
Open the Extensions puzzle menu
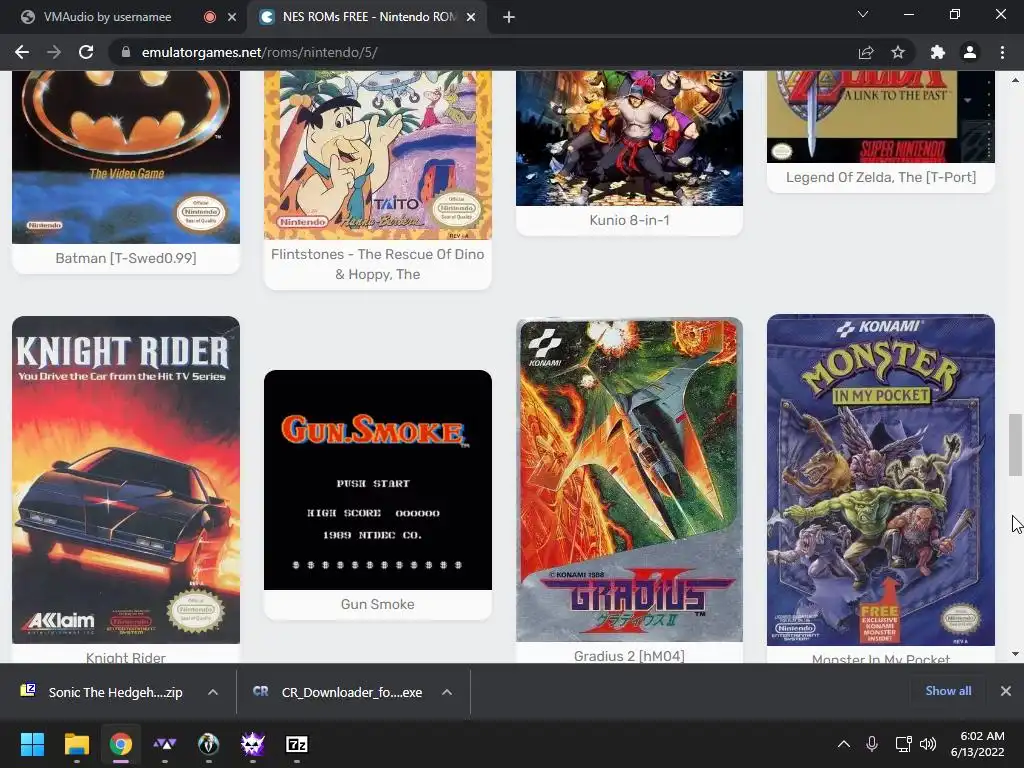tap(938, 52)
